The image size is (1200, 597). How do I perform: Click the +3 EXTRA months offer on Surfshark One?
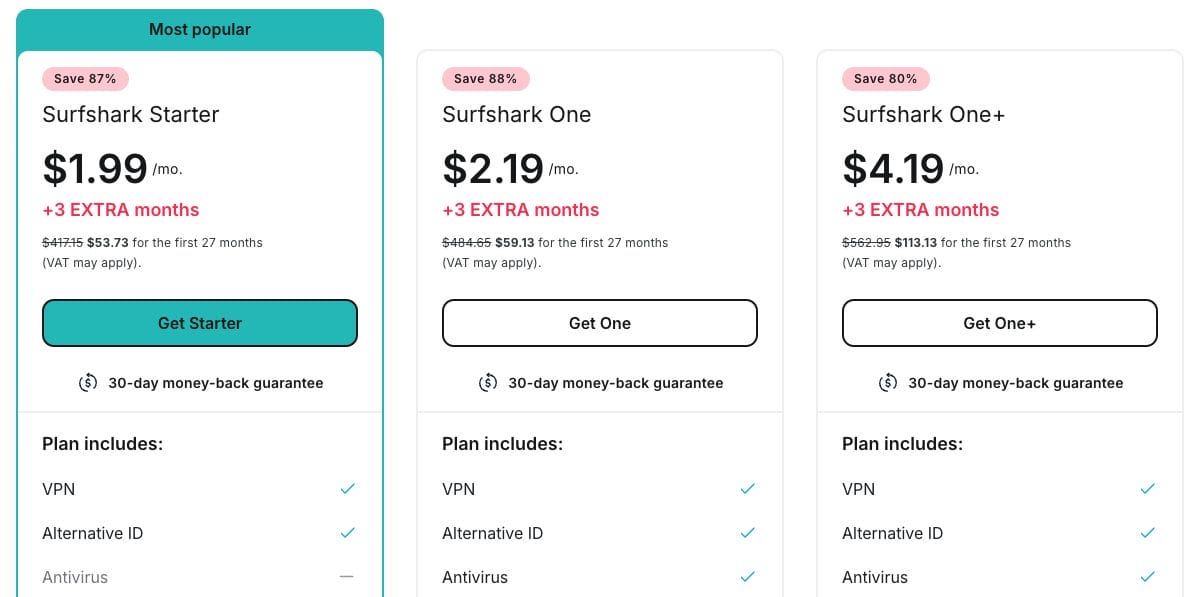[521, 210]
